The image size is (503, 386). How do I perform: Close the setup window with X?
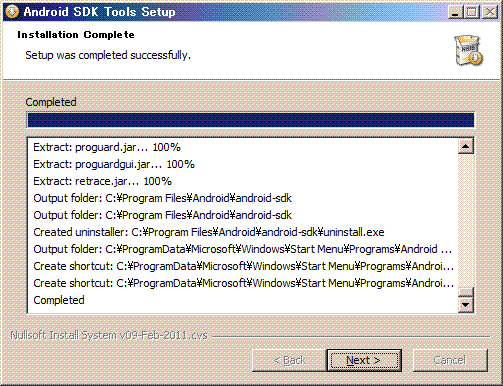(x=490, y=12)
